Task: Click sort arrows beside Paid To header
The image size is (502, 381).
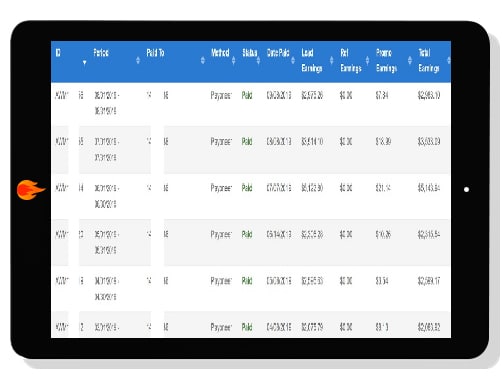Action: click(203, 60)
